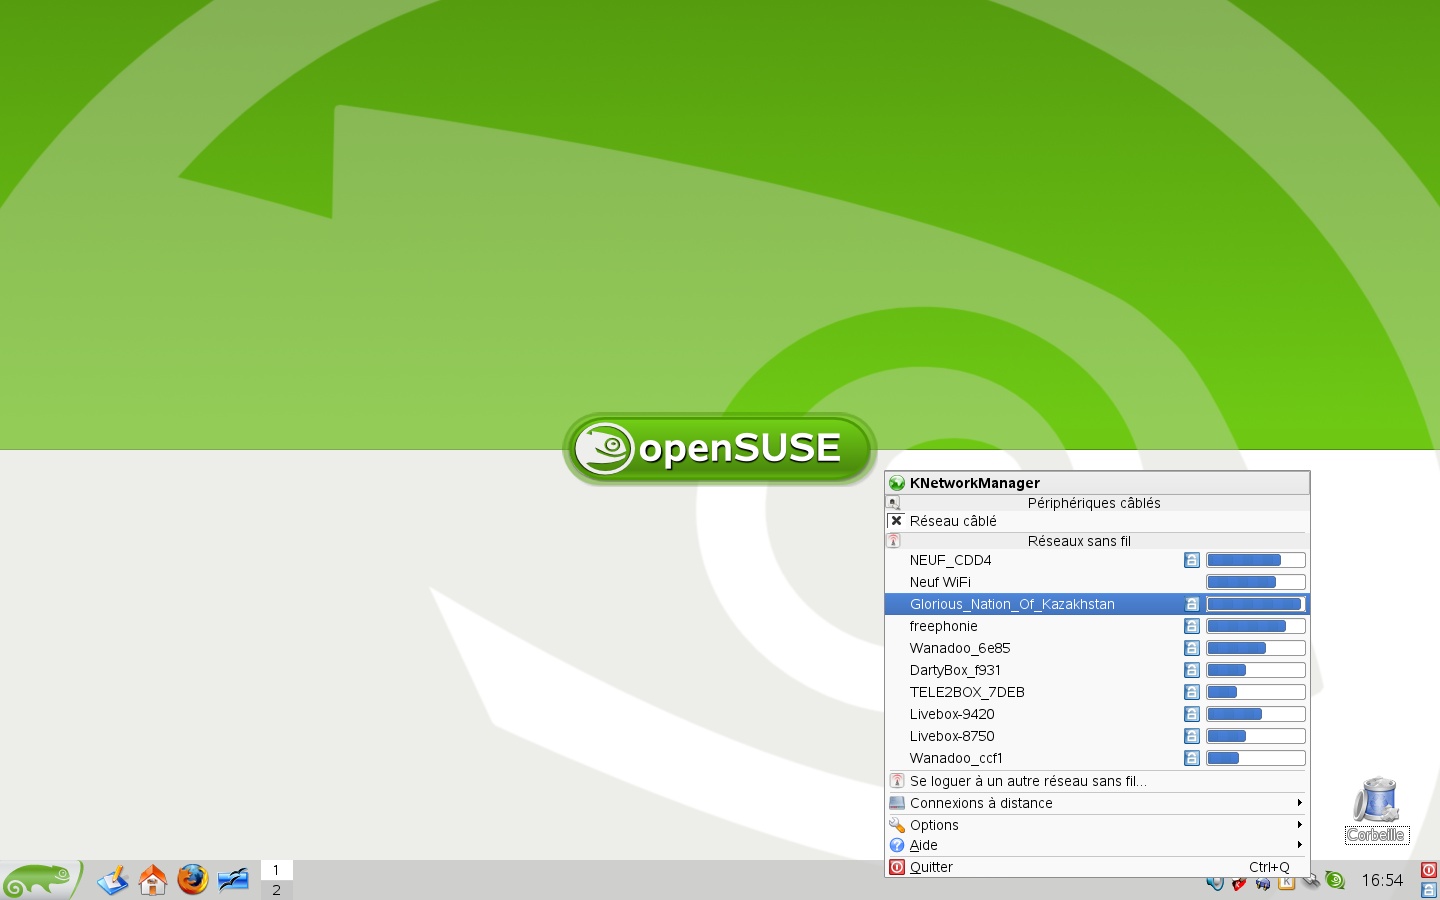Open the green openSUSE updater tray icon
This screenshot has height=900, width=1440.
1335,880
